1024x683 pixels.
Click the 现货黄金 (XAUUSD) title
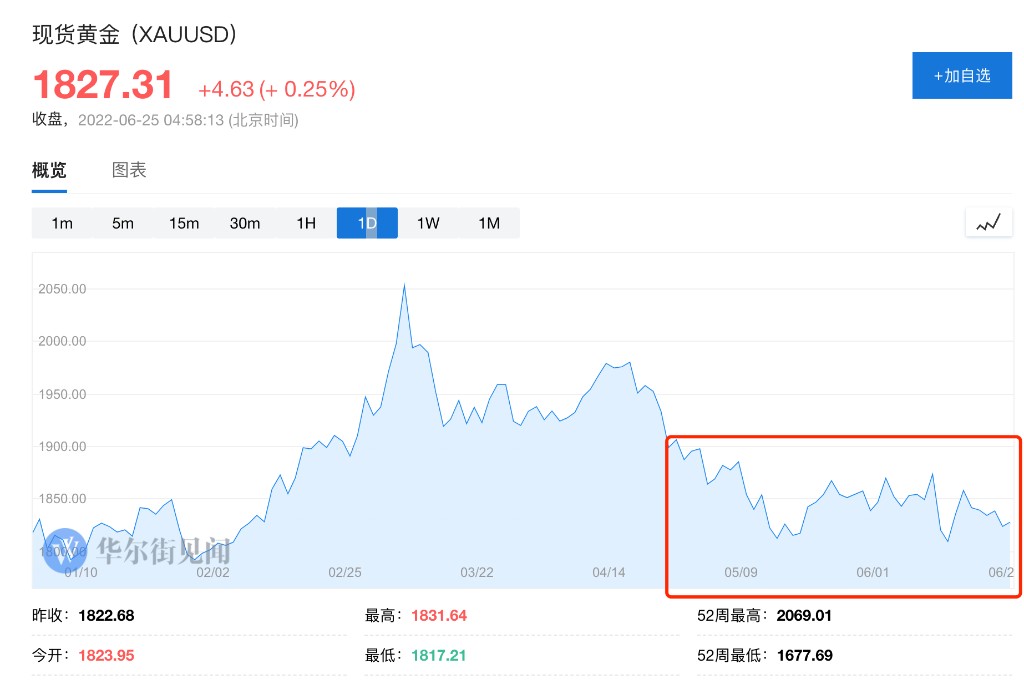click(134, 35)
